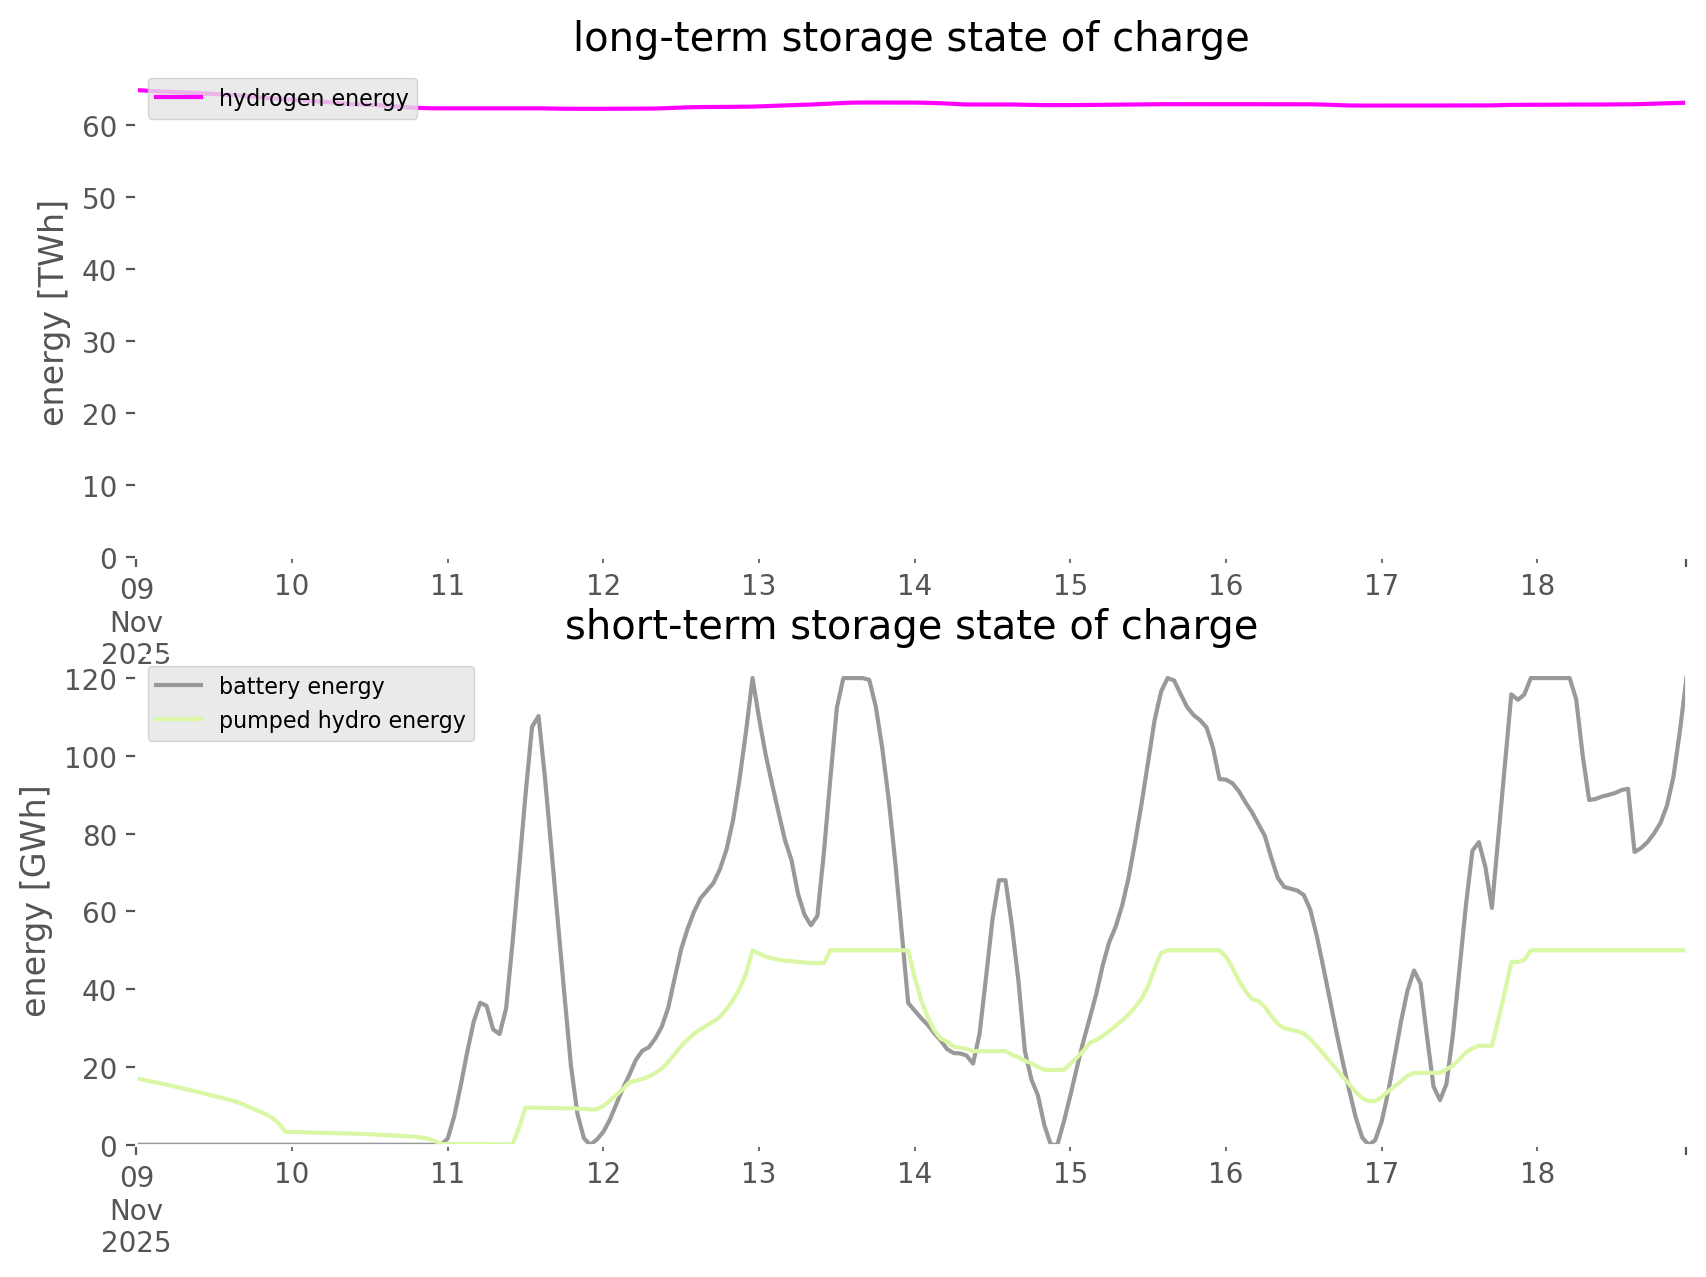Click date tick 14 under long-term chart

[x=914, y=585]
